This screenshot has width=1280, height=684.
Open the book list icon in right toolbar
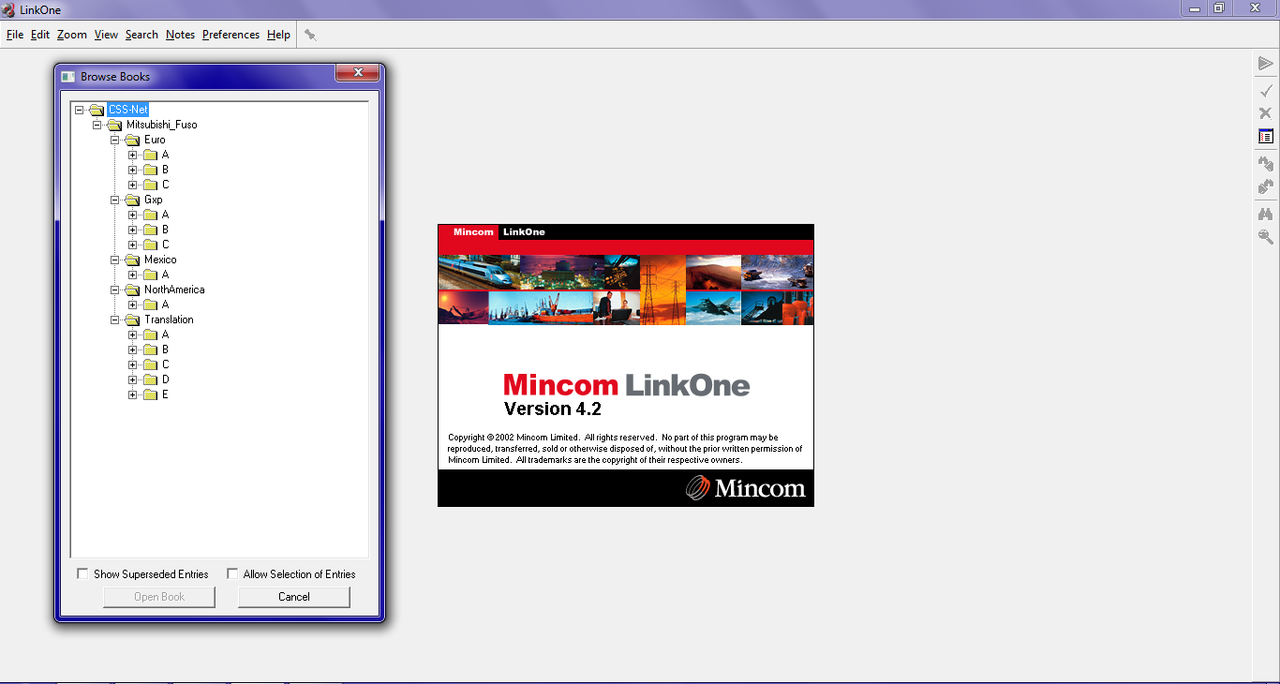1265,136
